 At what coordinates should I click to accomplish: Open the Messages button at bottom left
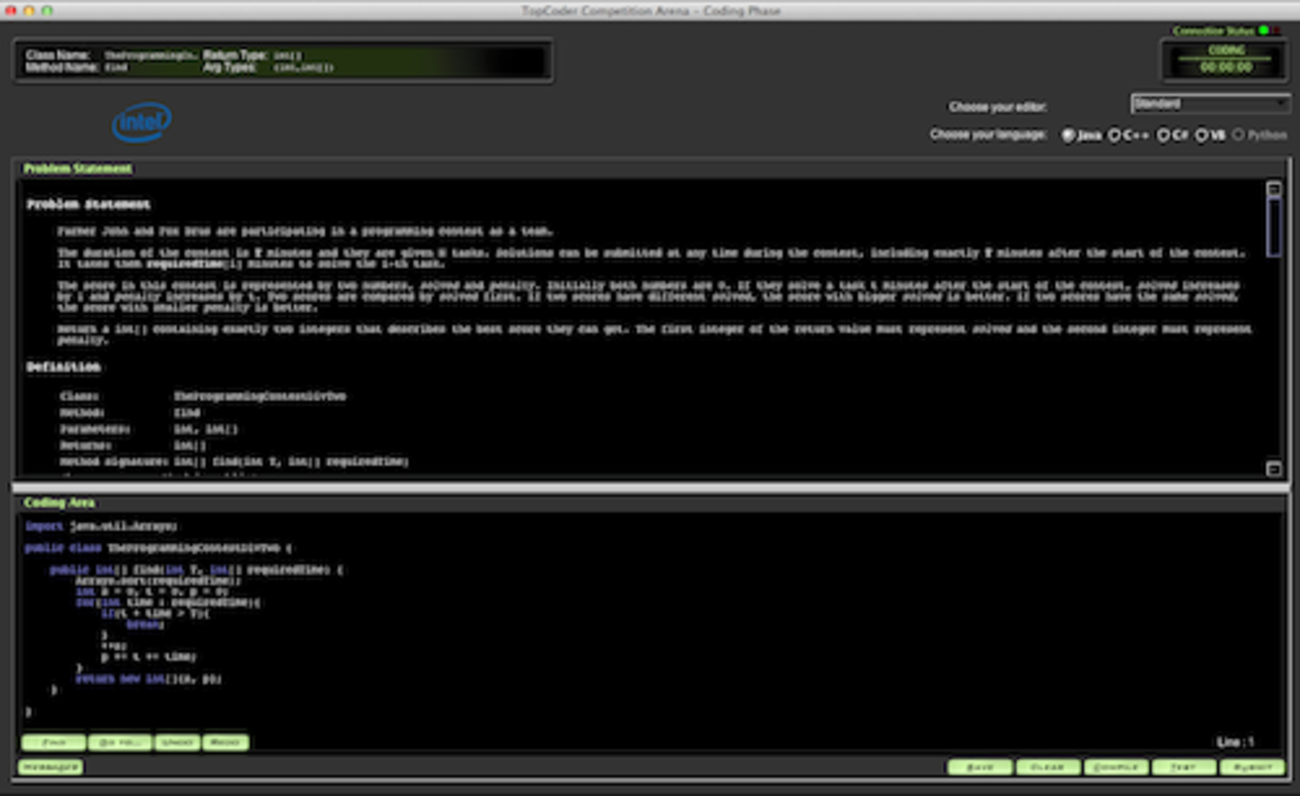(x=50, y=767)
